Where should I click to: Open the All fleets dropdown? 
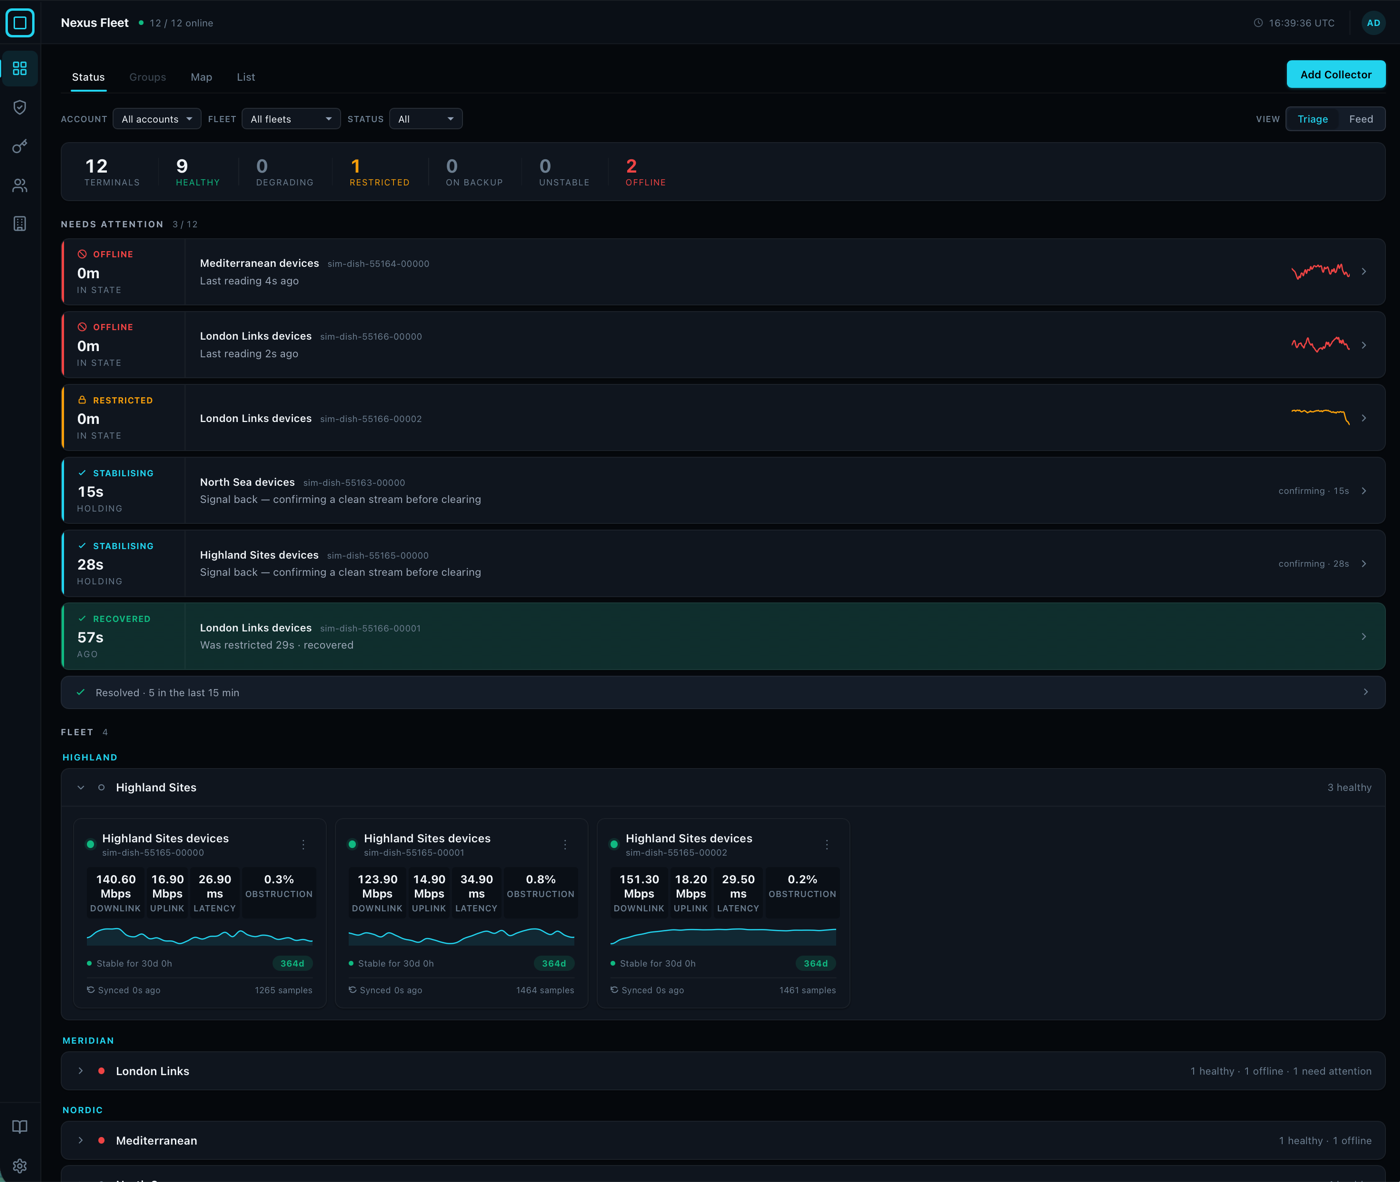[291, 119]
